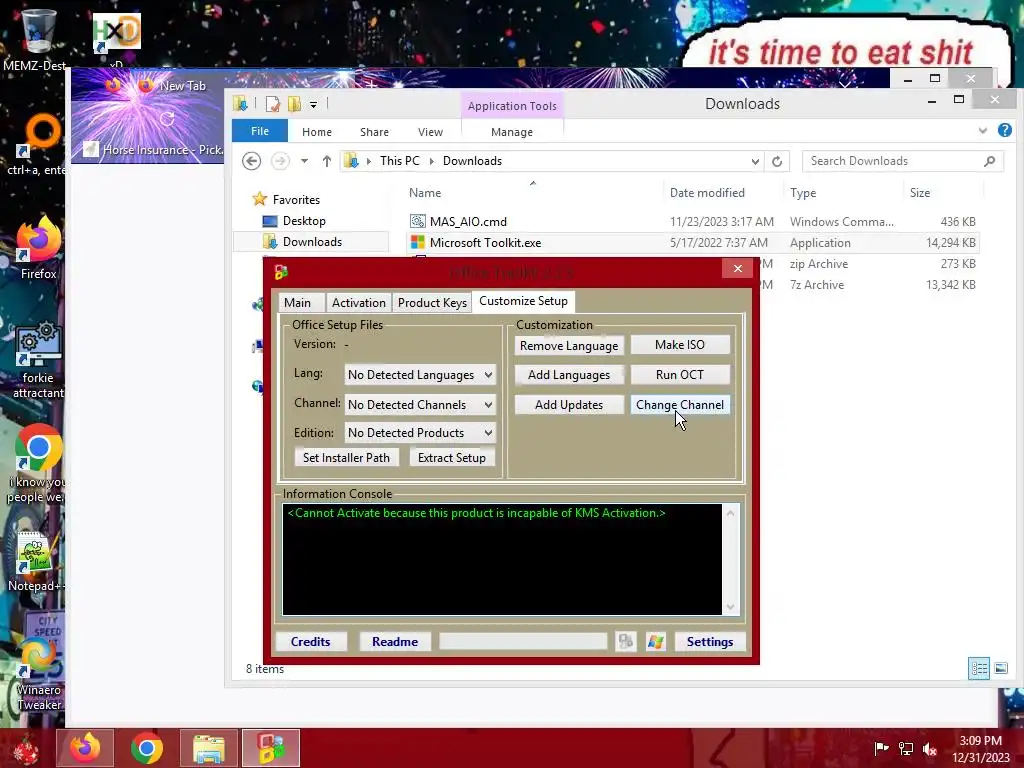
Task: Open File Explorer from the taskbar
Action: 209,748
